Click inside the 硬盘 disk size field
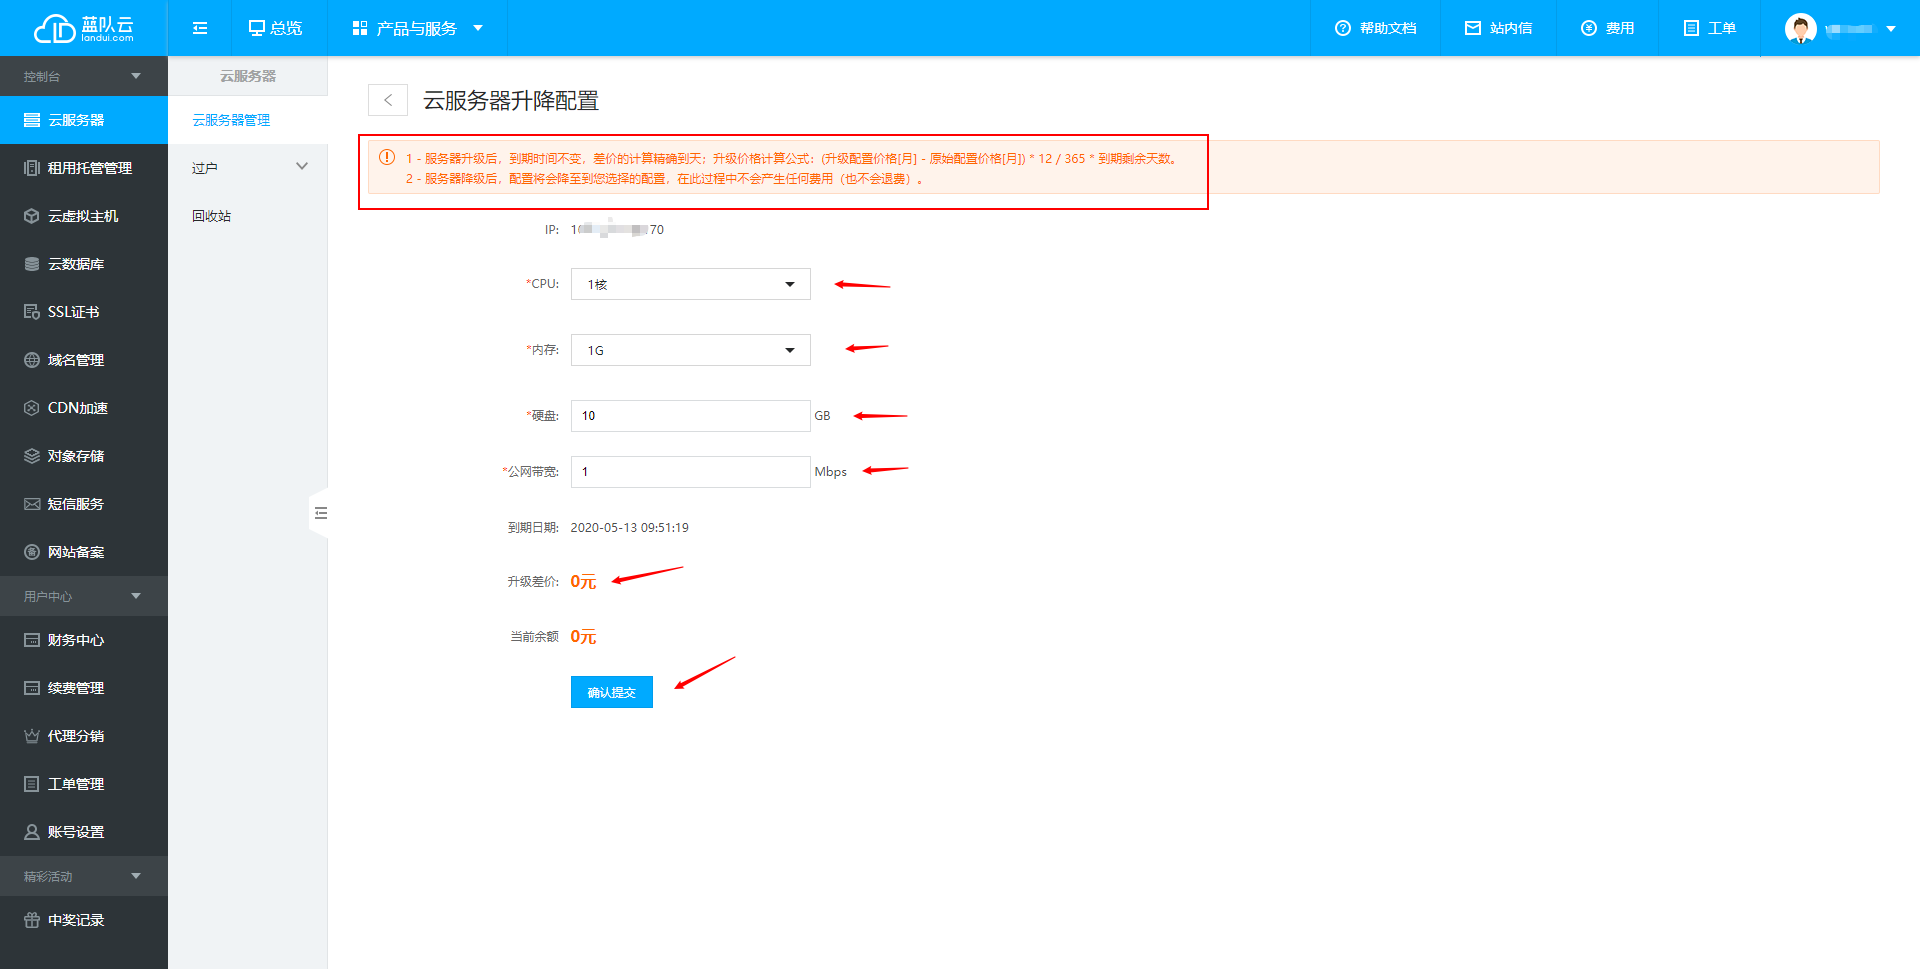 click(x=689, y=415)
